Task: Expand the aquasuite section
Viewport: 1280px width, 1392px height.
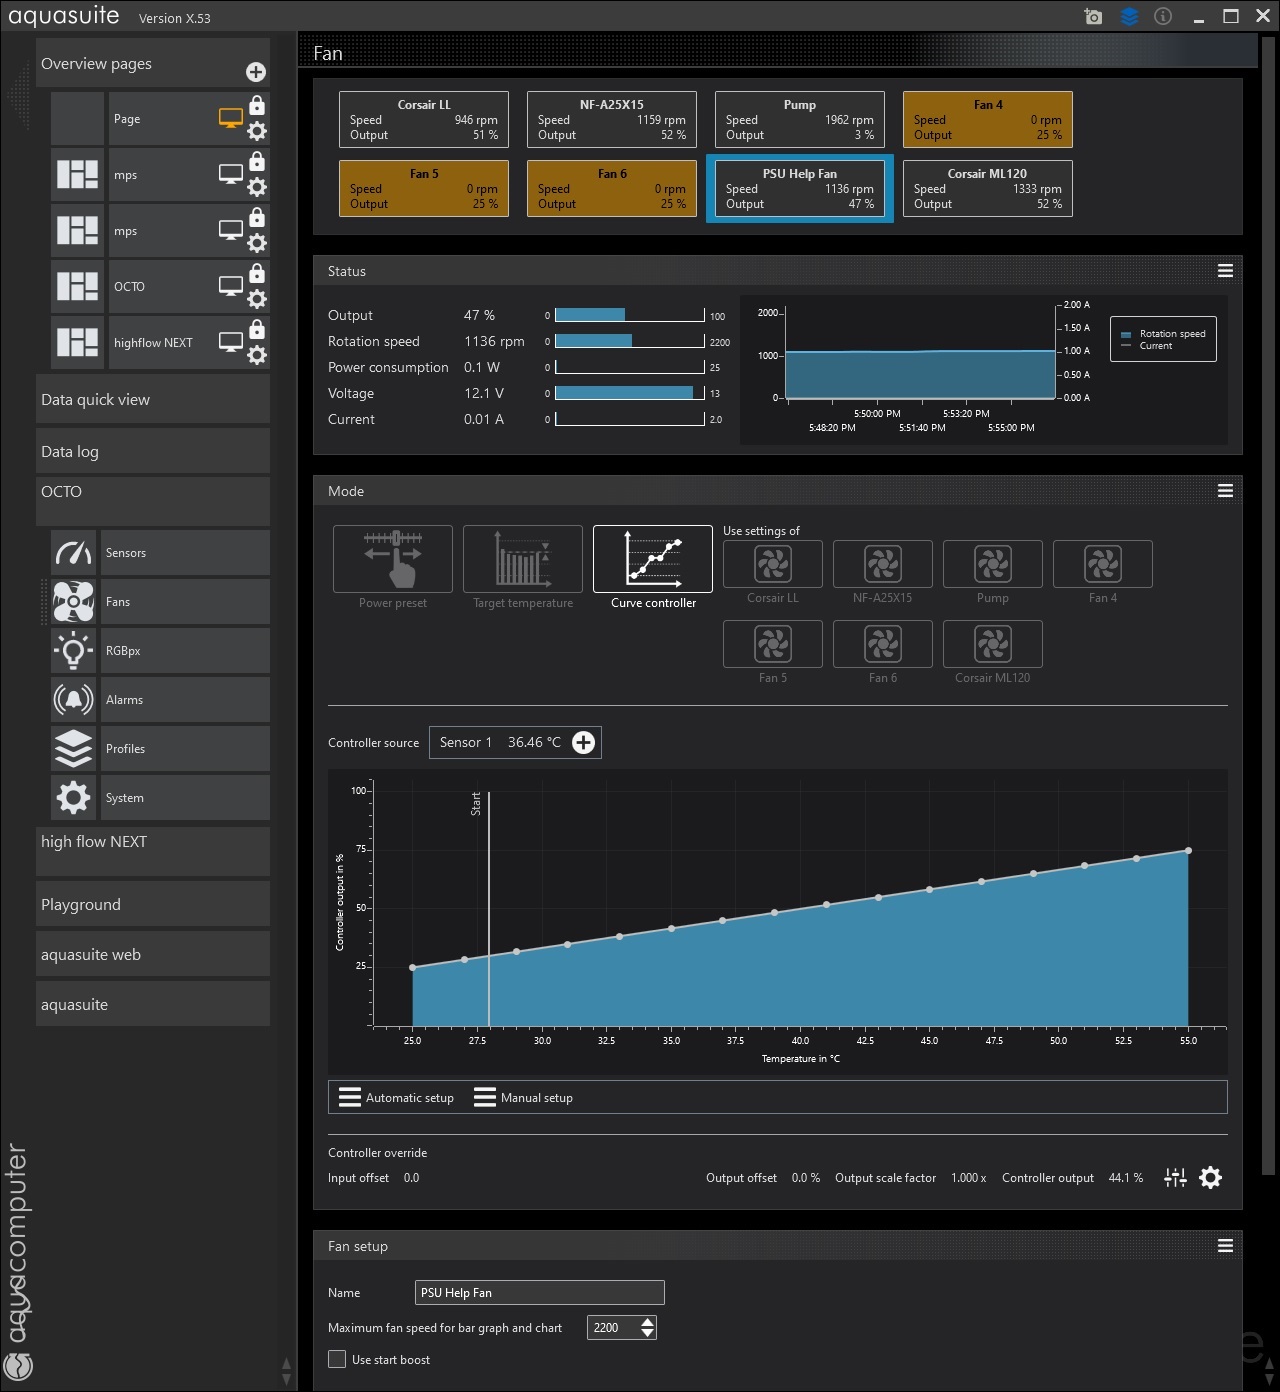Action: point(153,1004)
